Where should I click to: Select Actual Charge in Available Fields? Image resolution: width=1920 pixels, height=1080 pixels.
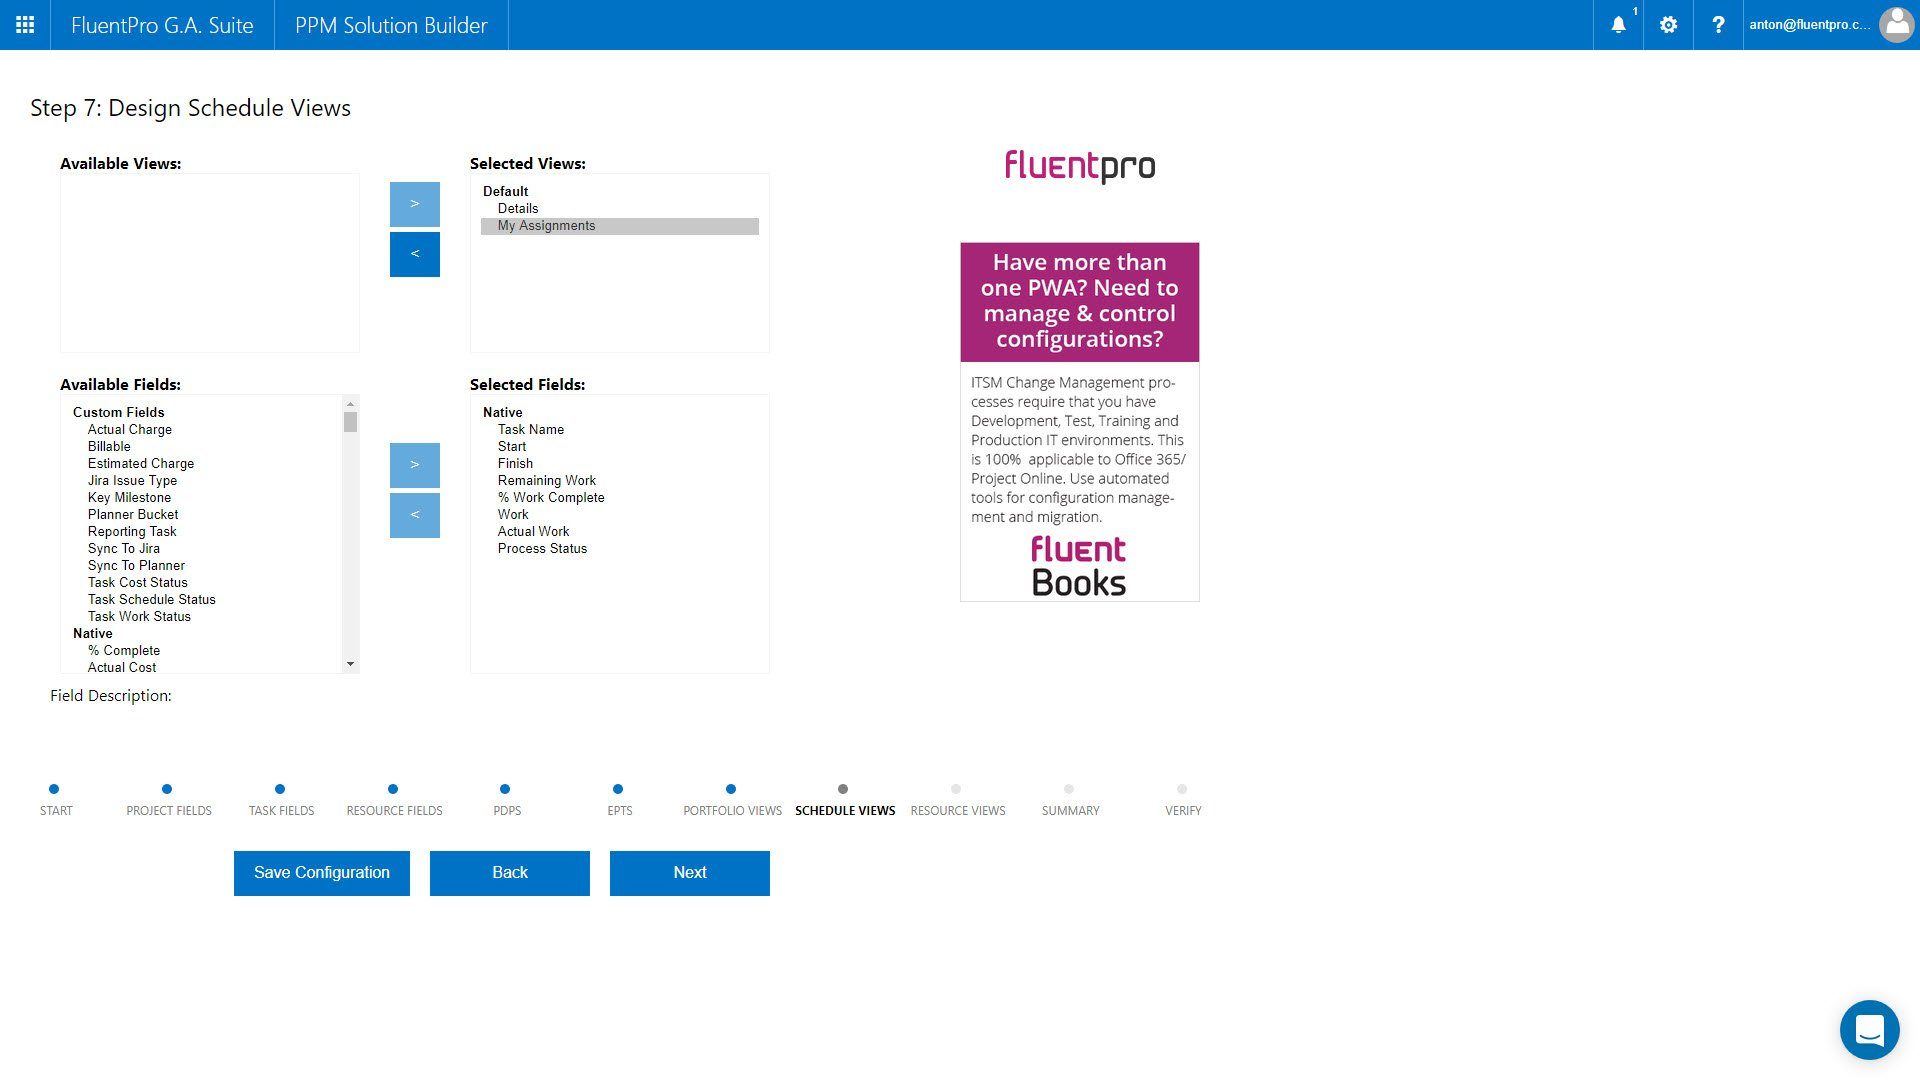pyautogui.click(x=130, y=429)
